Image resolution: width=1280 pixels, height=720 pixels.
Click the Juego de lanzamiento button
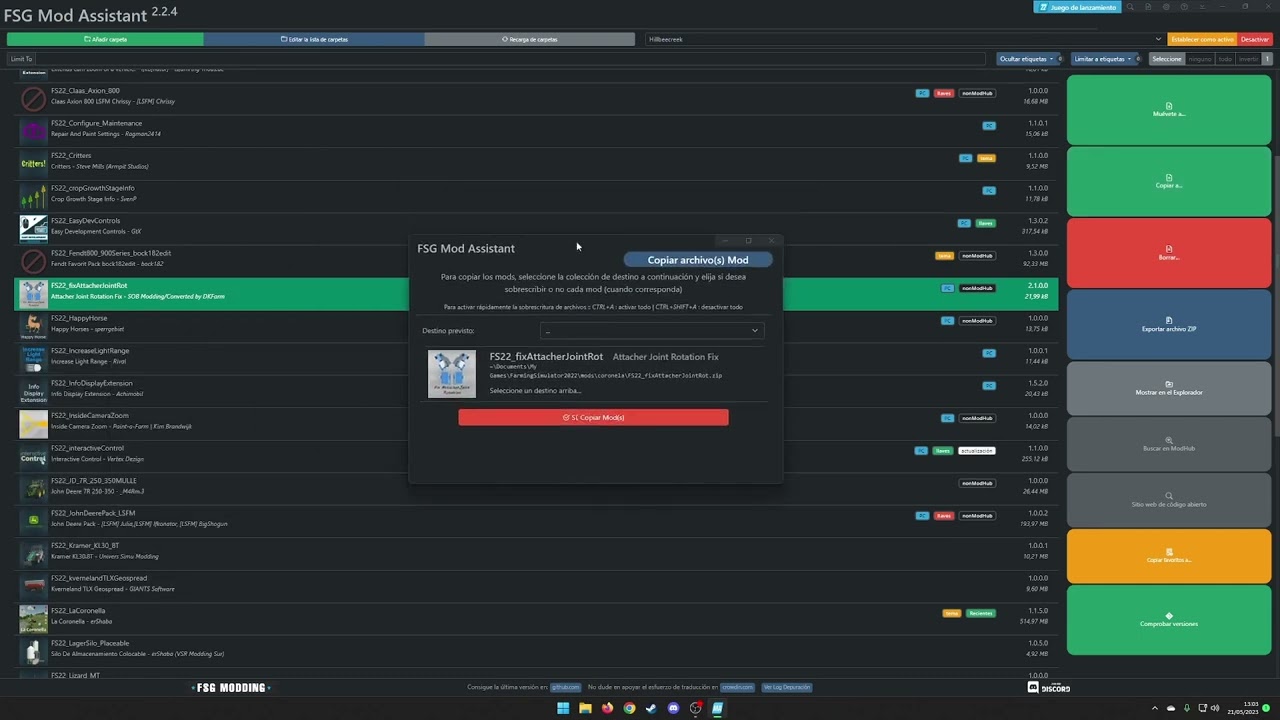tap(1076, 7)
